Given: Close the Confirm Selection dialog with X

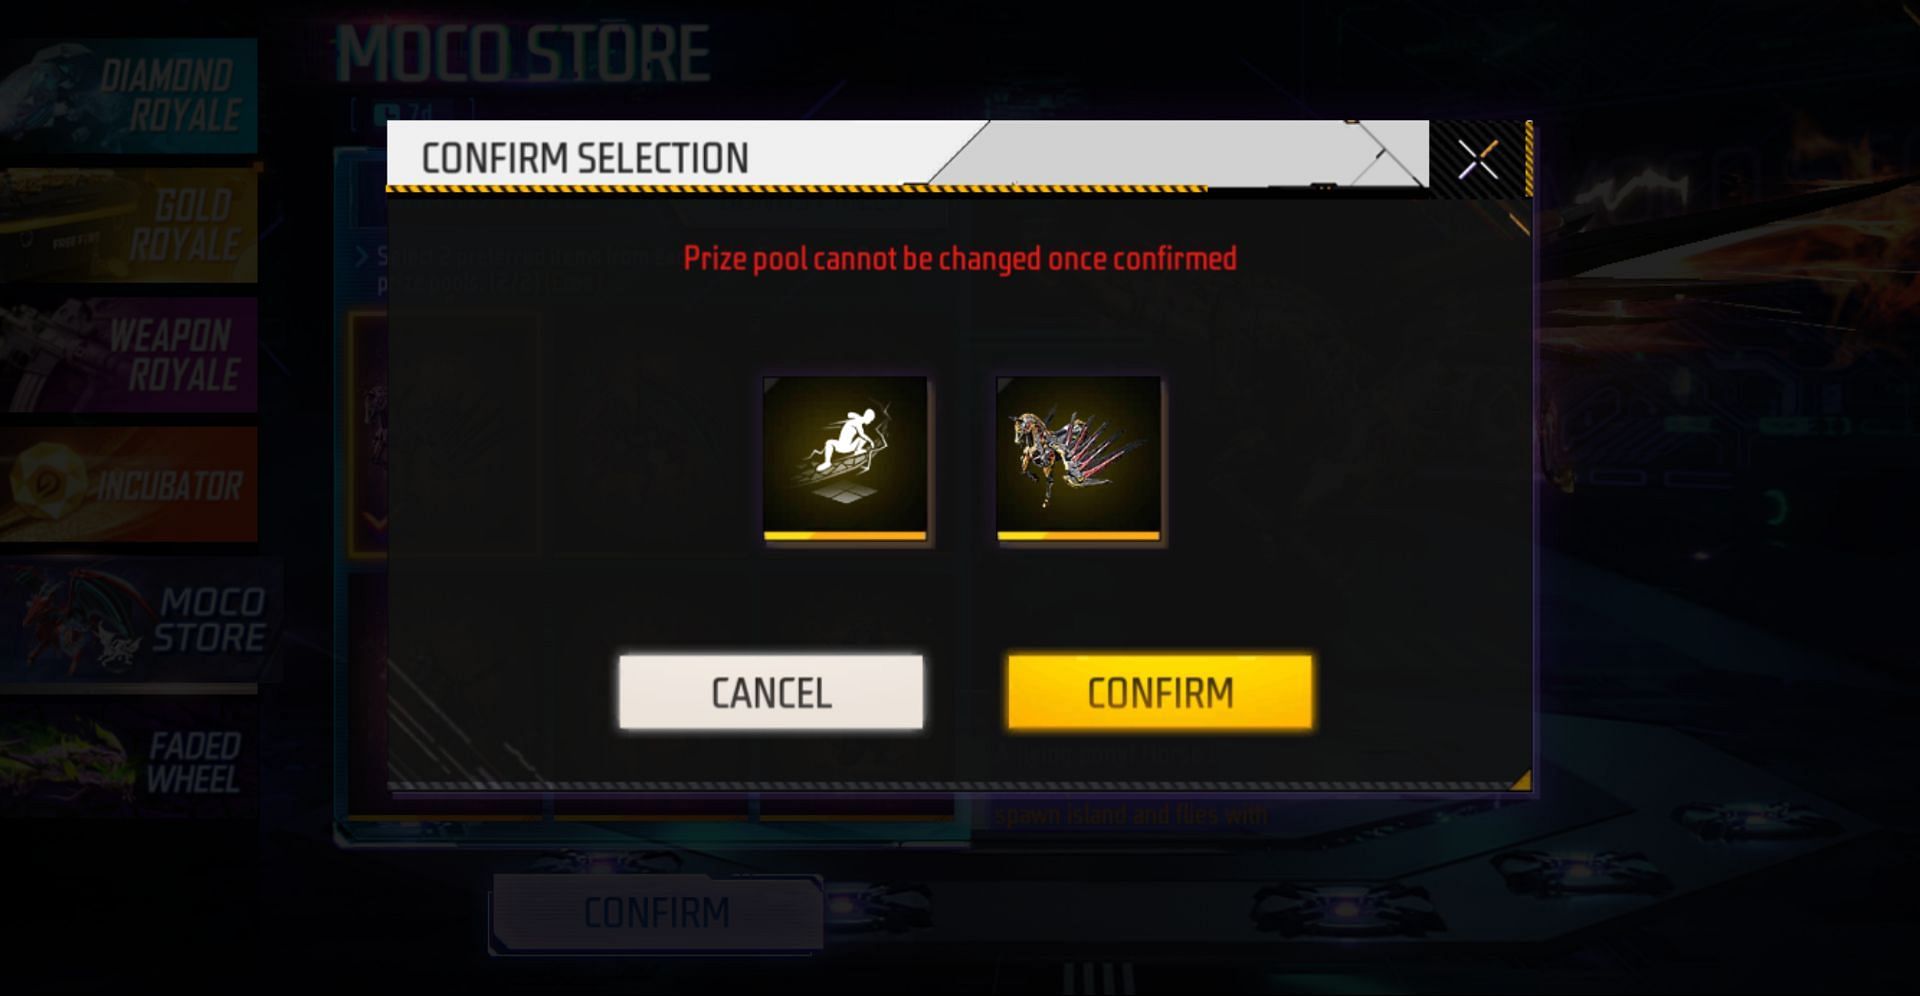Looking at the screenshot, I should (x=1478, y=160).
